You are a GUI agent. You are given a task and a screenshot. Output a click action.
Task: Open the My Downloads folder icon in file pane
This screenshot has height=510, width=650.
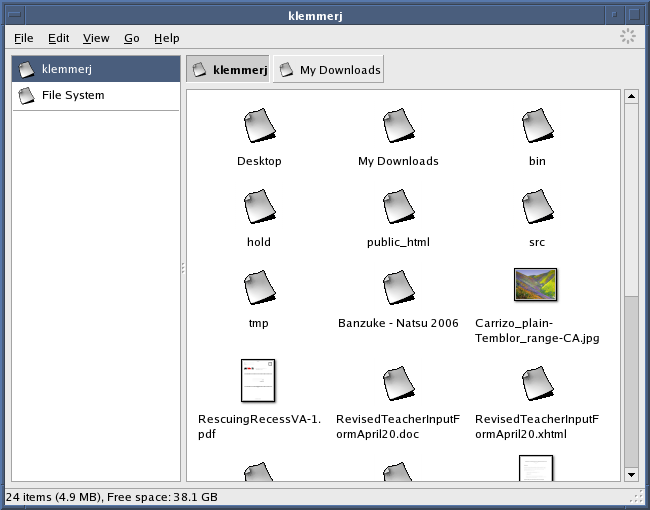point(398,125)
